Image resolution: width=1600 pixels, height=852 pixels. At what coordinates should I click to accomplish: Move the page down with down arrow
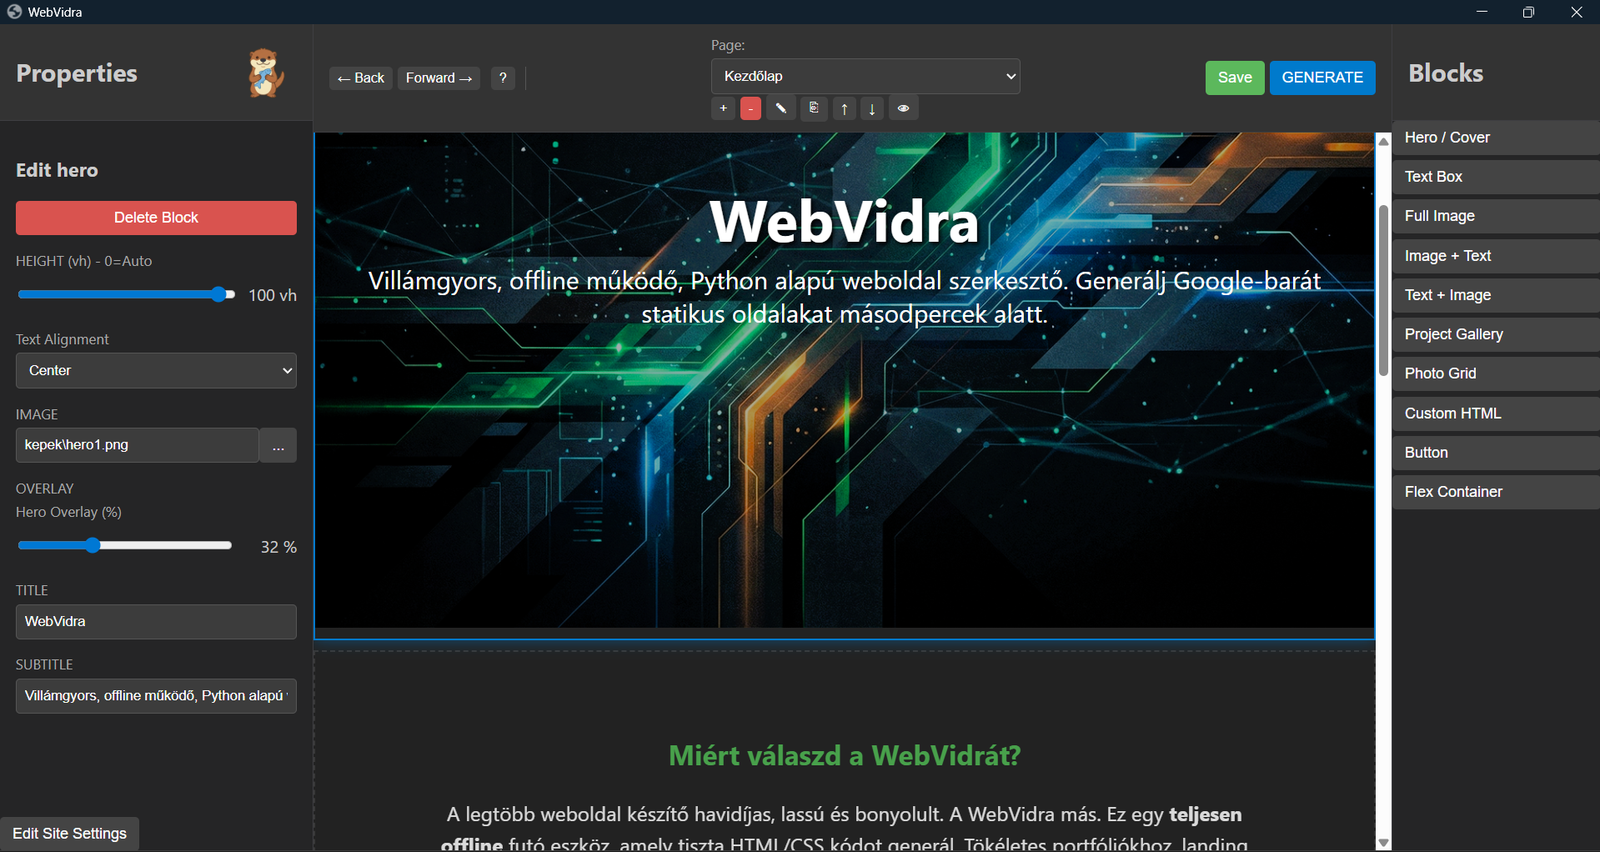pos(872,108)
